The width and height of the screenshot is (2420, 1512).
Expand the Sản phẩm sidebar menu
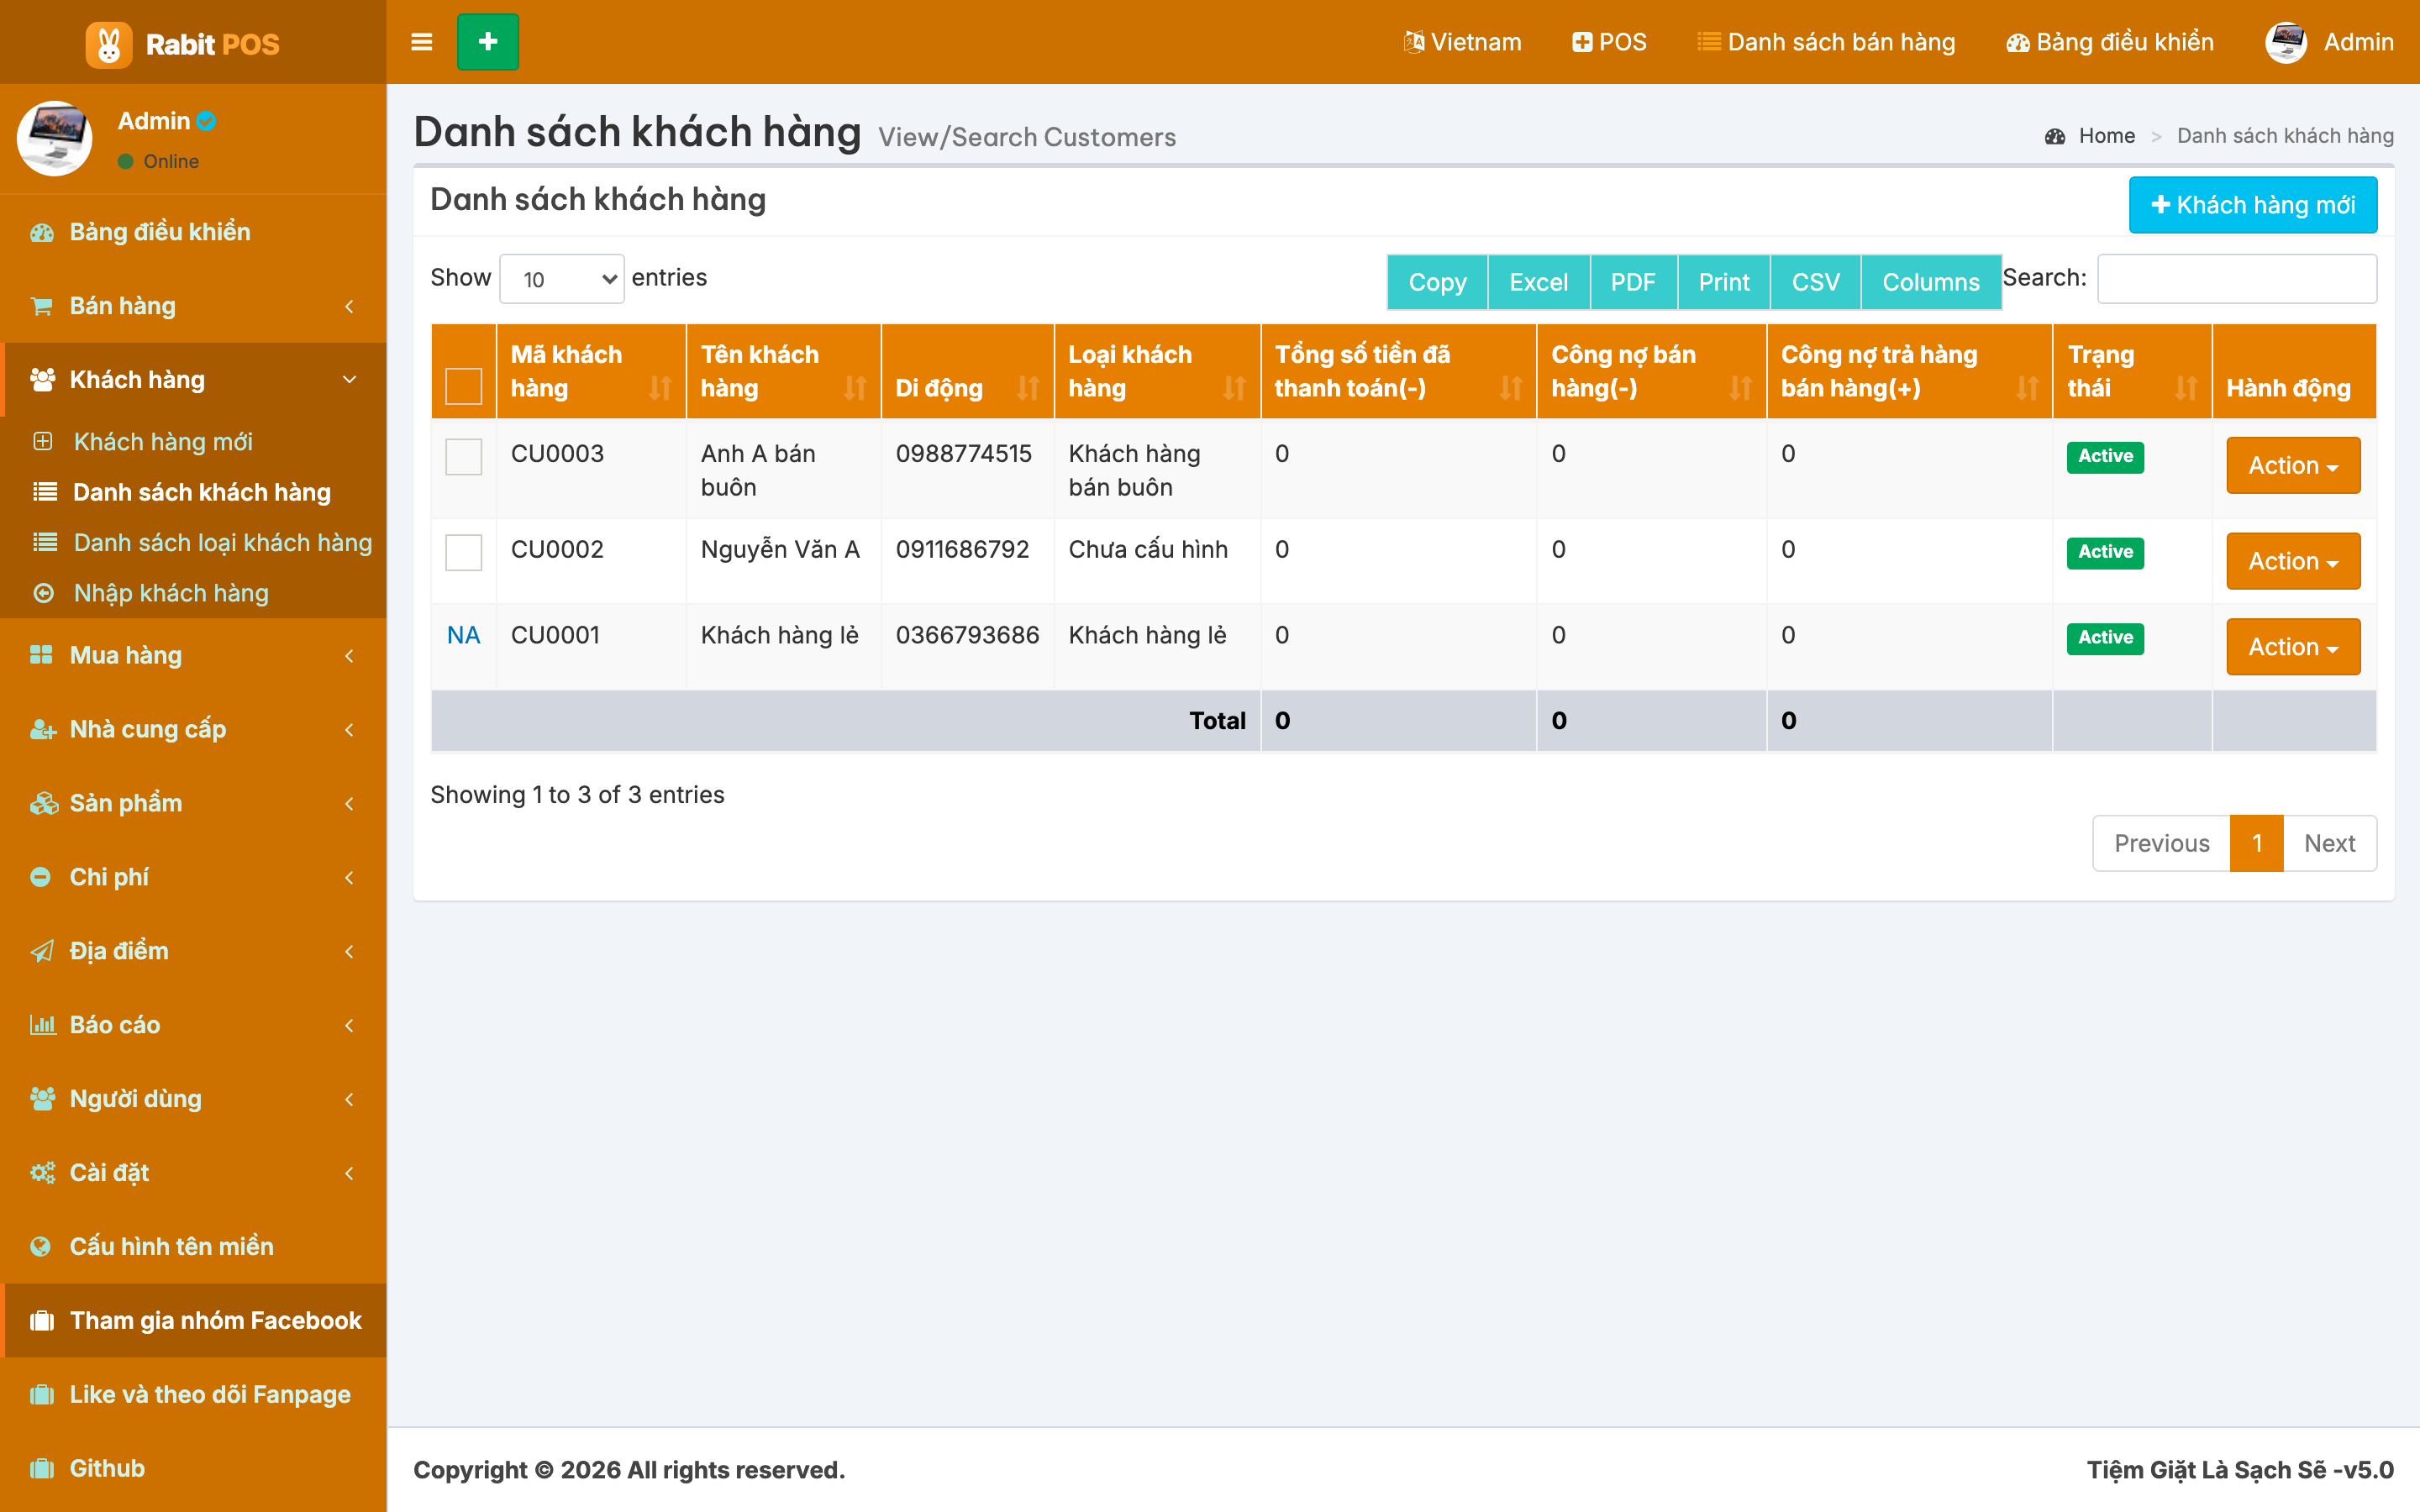click(x=193, y=803)
